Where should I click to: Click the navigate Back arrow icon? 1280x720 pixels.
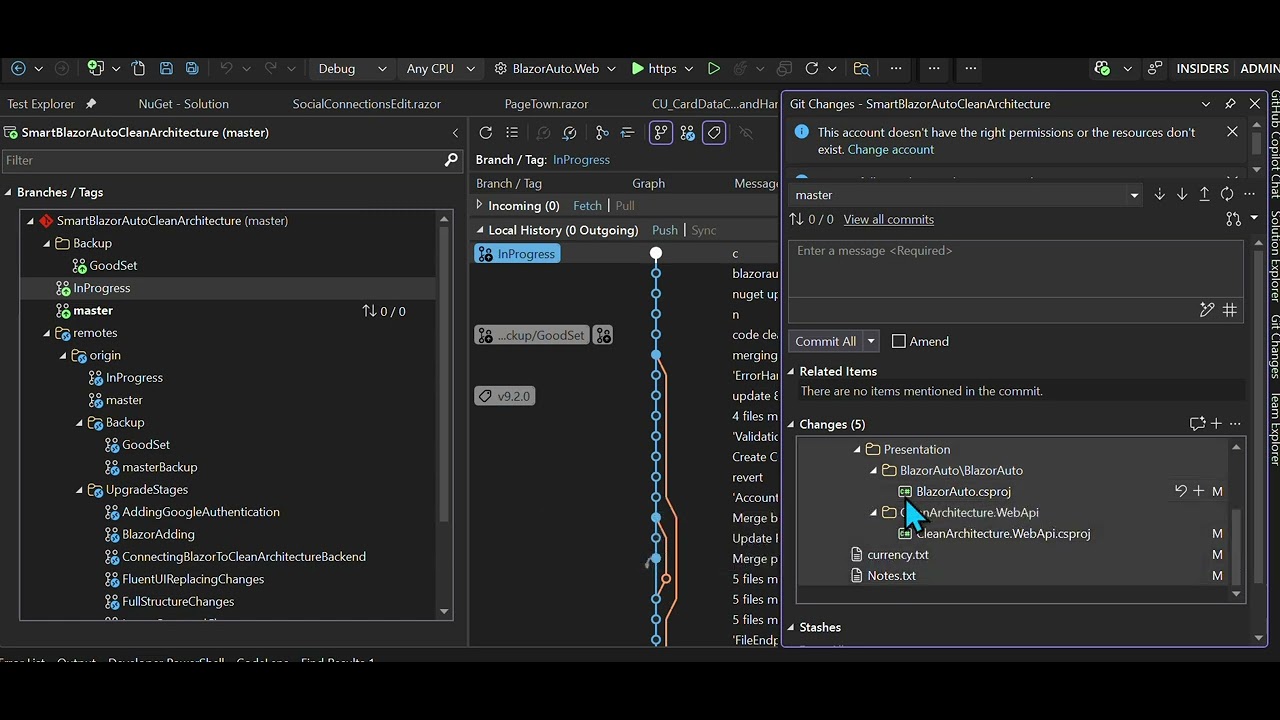pyautogui.click(x=18, y=69)
